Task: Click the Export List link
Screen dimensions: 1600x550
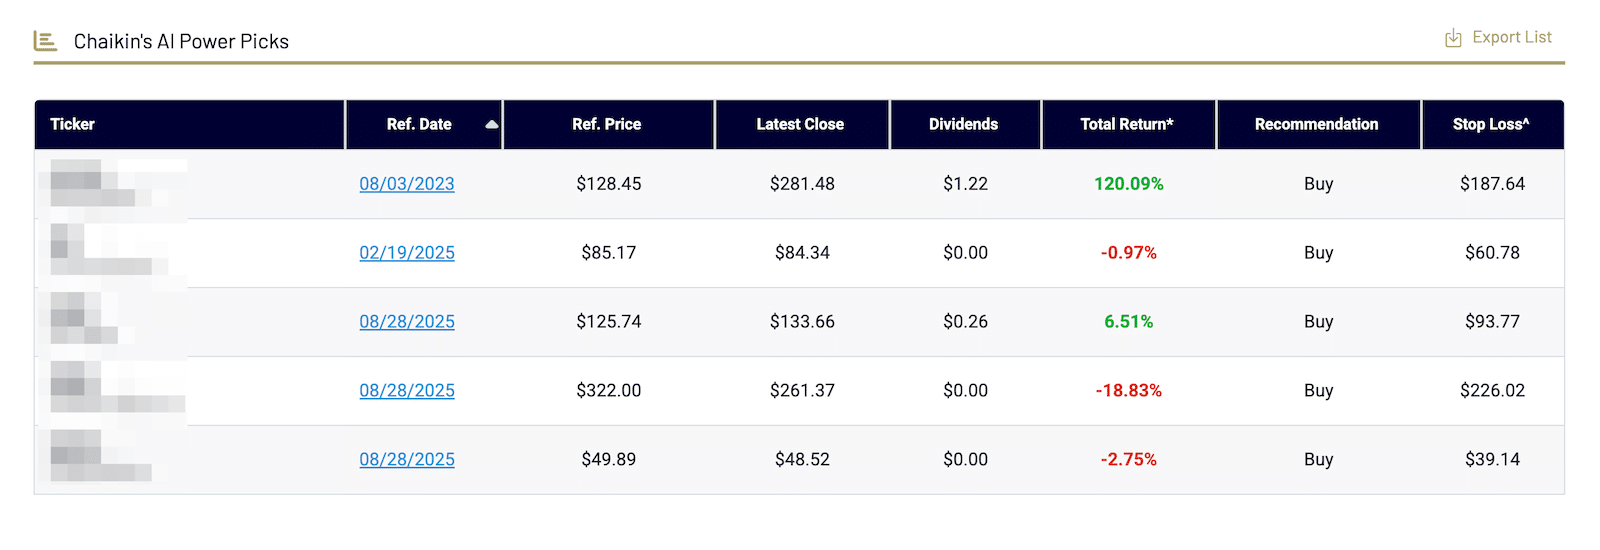Action: [1511, 37]
